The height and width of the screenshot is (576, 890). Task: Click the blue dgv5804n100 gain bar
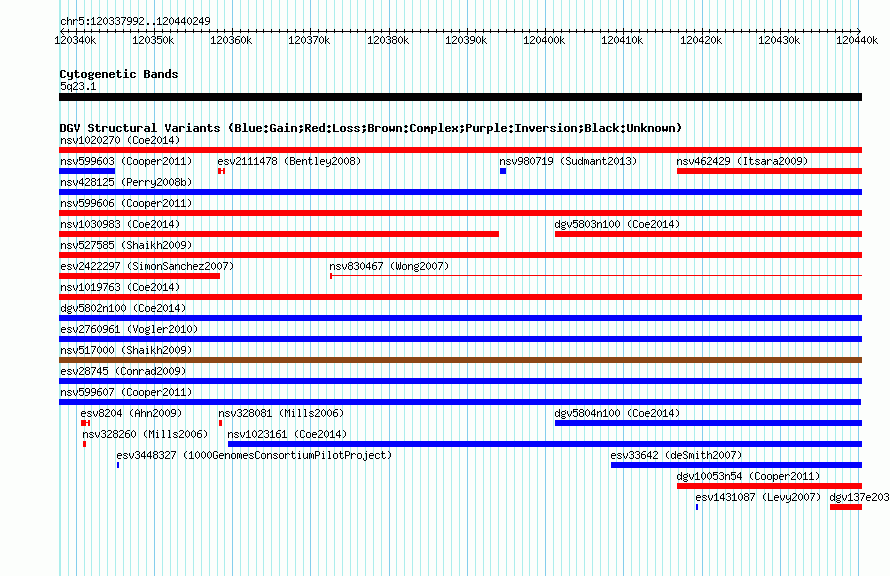click(x=708, y=423)
